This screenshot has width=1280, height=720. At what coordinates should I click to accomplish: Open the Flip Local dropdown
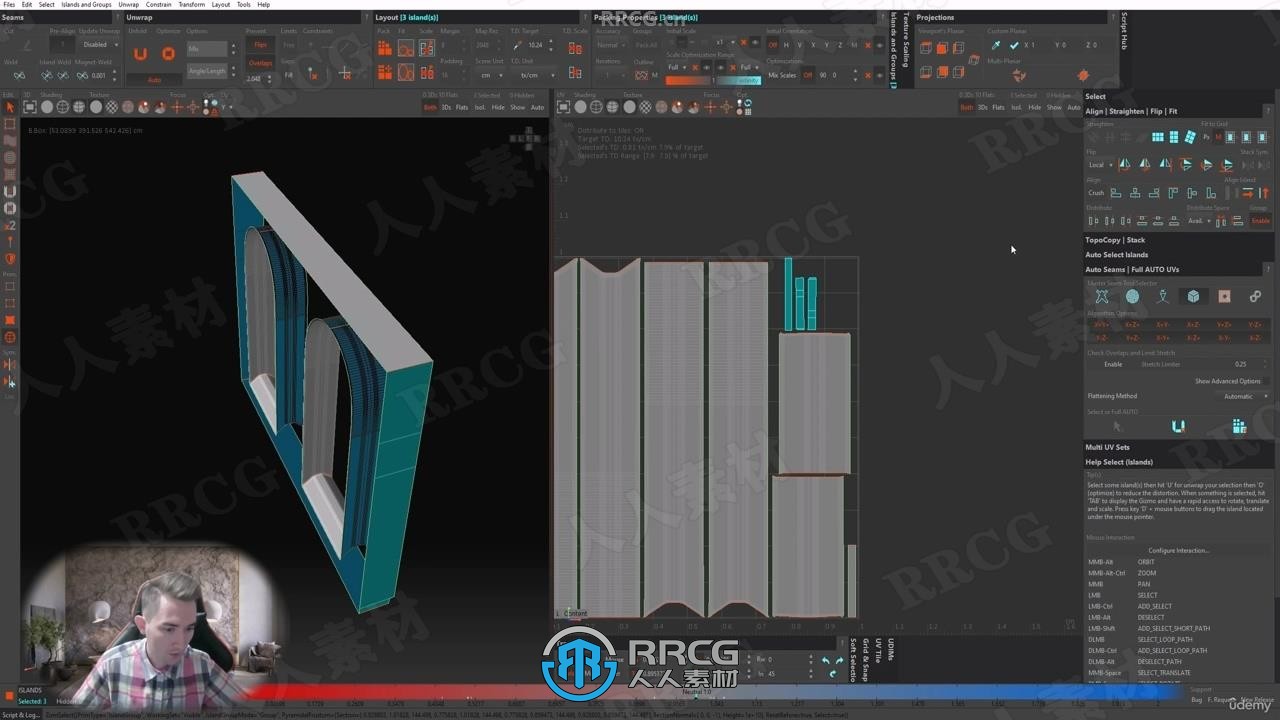coord(1100,165)
